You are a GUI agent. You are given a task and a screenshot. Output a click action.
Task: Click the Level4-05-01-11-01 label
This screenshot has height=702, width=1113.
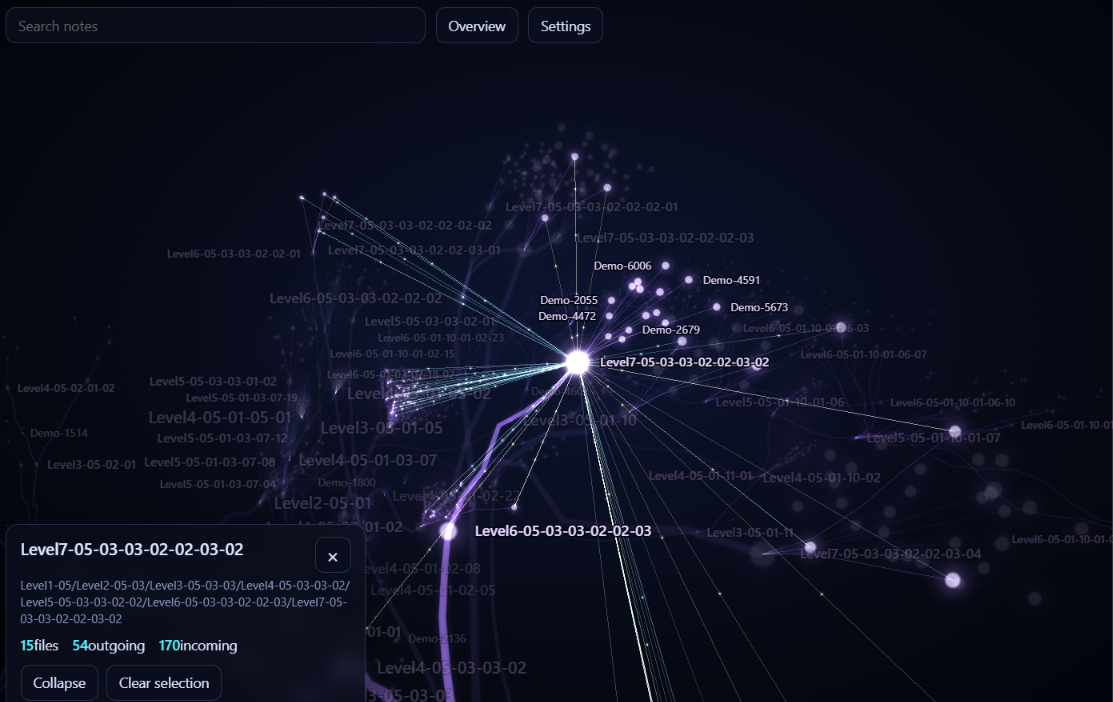[x=701, y=476]
